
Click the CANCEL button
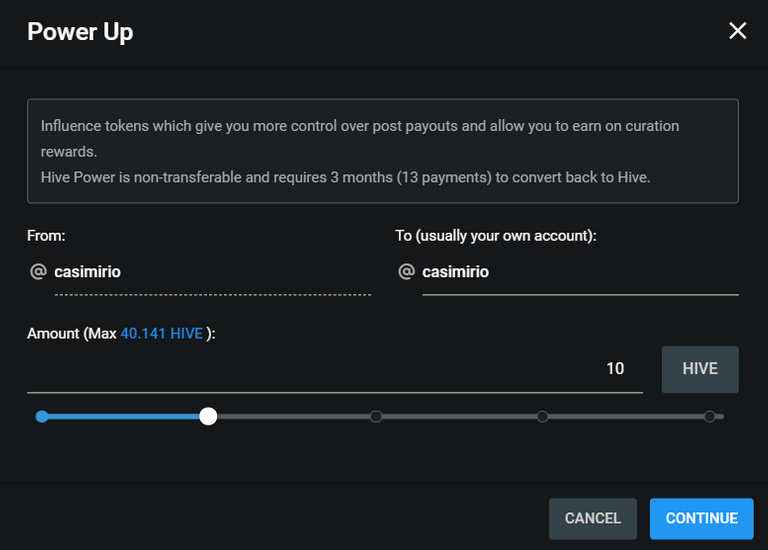pos(593,518)
